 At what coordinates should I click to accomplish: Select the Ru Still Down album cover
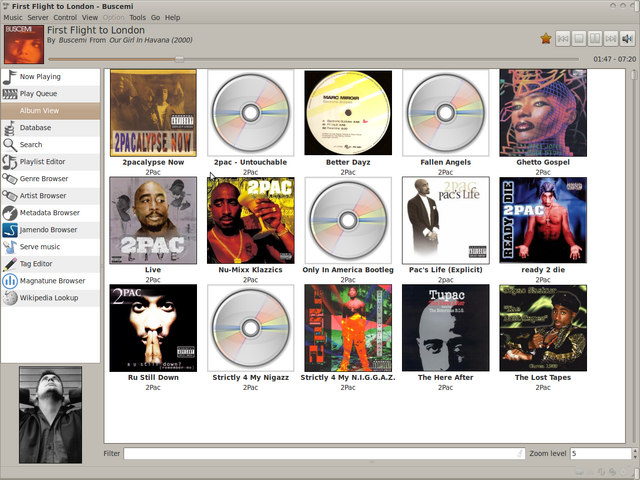(153, 328)
